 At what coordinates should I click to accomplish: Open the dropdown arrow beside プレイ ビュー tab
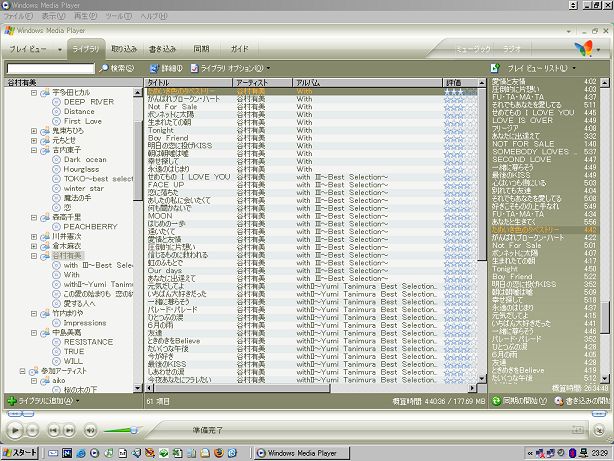(60, 50)
